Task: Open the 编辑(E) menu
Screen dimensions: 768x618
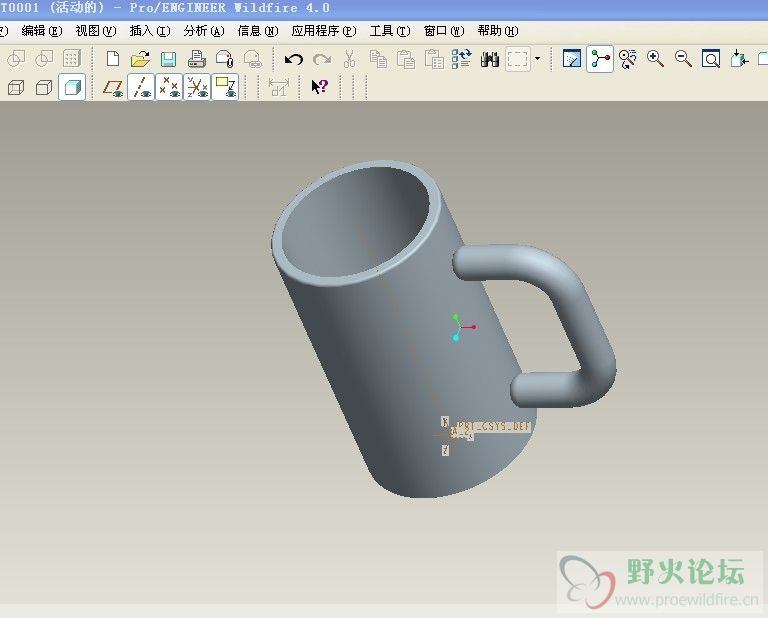Action: pyautogui.click(x=42, y=31)
